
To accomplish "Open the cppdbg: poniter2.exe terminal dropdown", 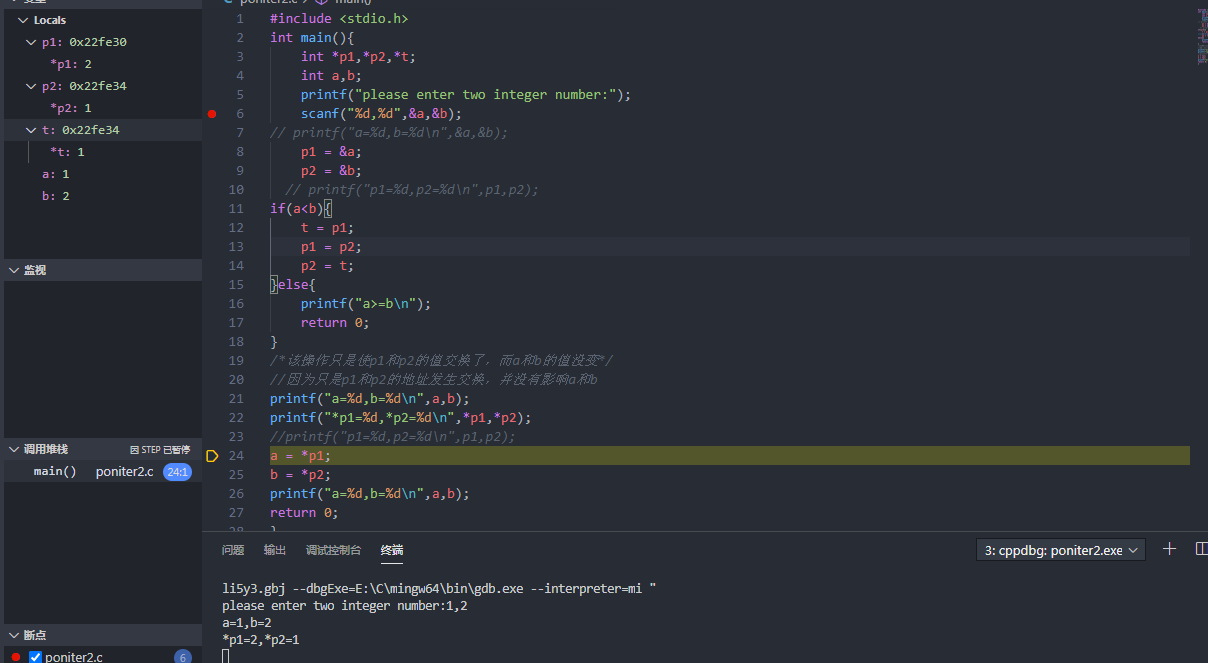I will [x=1060, y=550].
